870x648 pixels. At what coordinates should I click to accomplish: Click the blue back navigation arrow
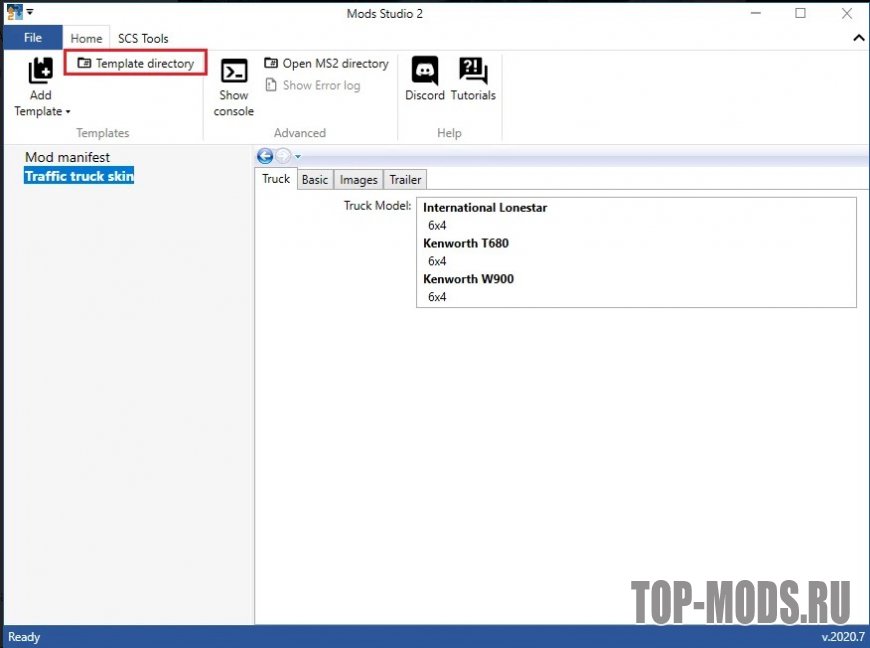(265, 156)
